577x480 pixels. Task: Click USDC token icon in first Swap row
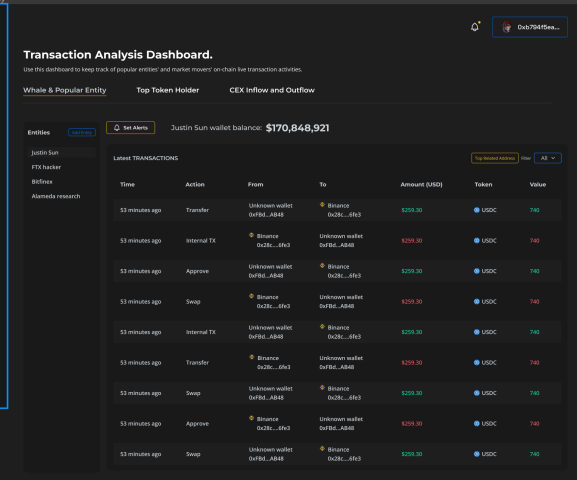(x=477, y=302)
